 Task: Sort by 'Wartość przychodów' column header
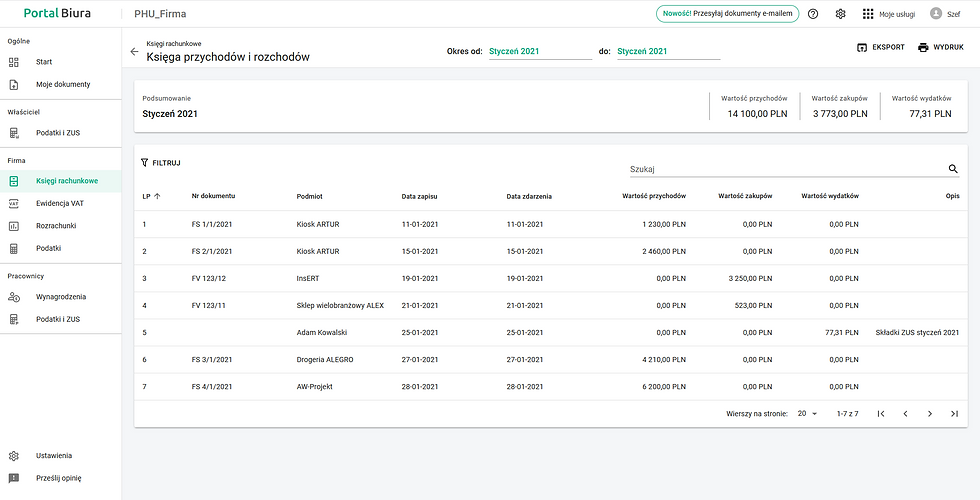click(654, 196)
